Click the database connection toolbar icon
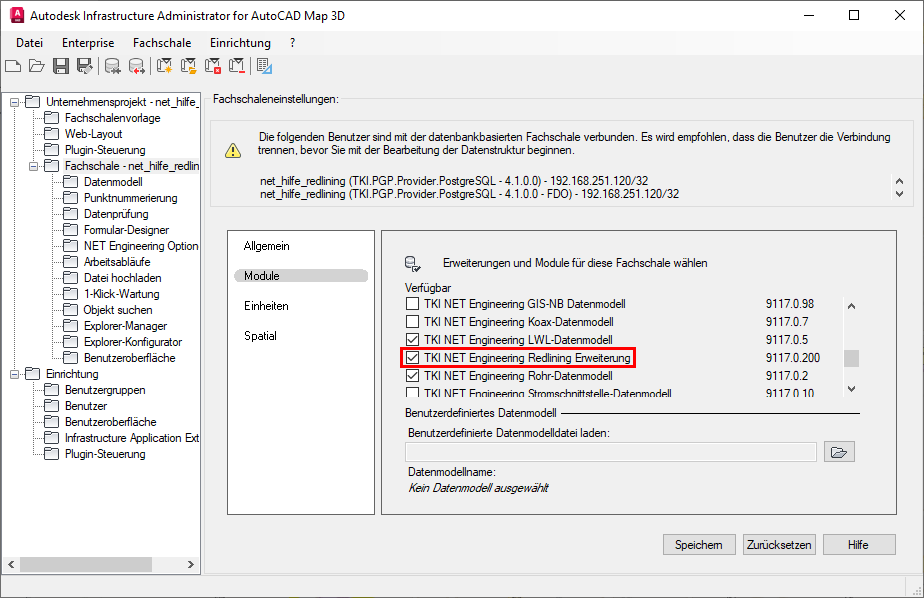The height and width of the screenshot is (598, 924). tap(112, 65)
